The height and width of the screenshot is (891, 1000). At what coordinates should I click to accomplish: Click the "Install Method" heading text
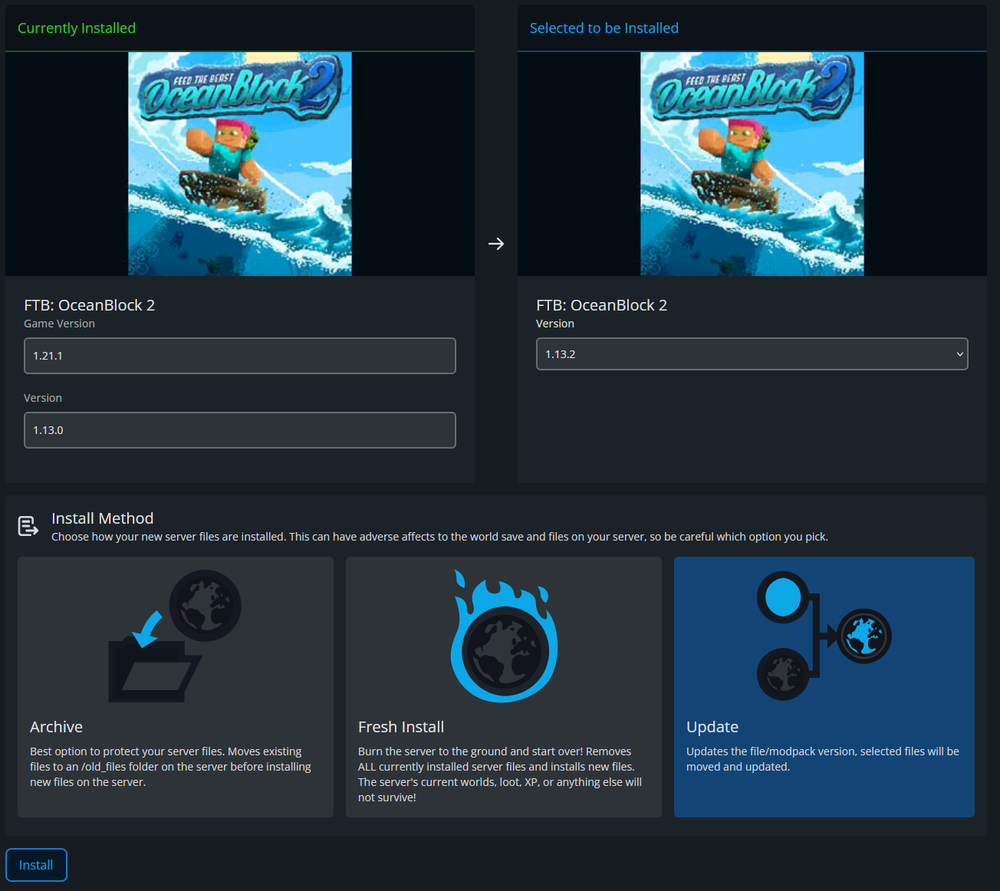(103, 518)
